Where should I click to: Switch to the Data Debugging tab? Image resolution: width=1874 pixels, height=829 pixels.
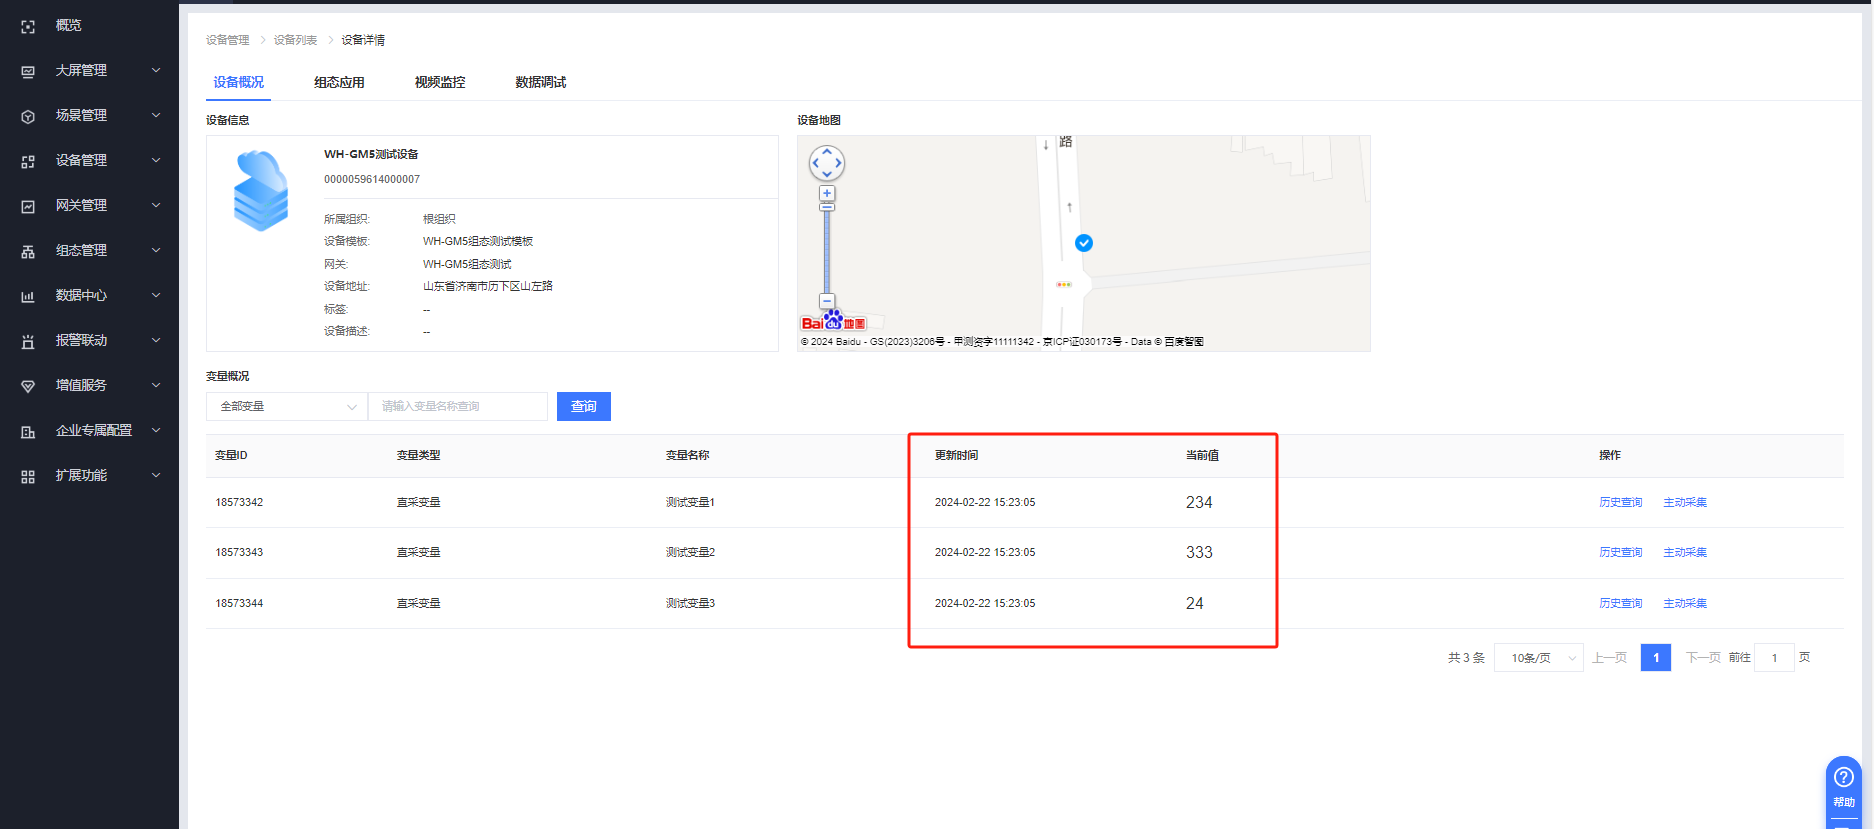coord(540,82)
